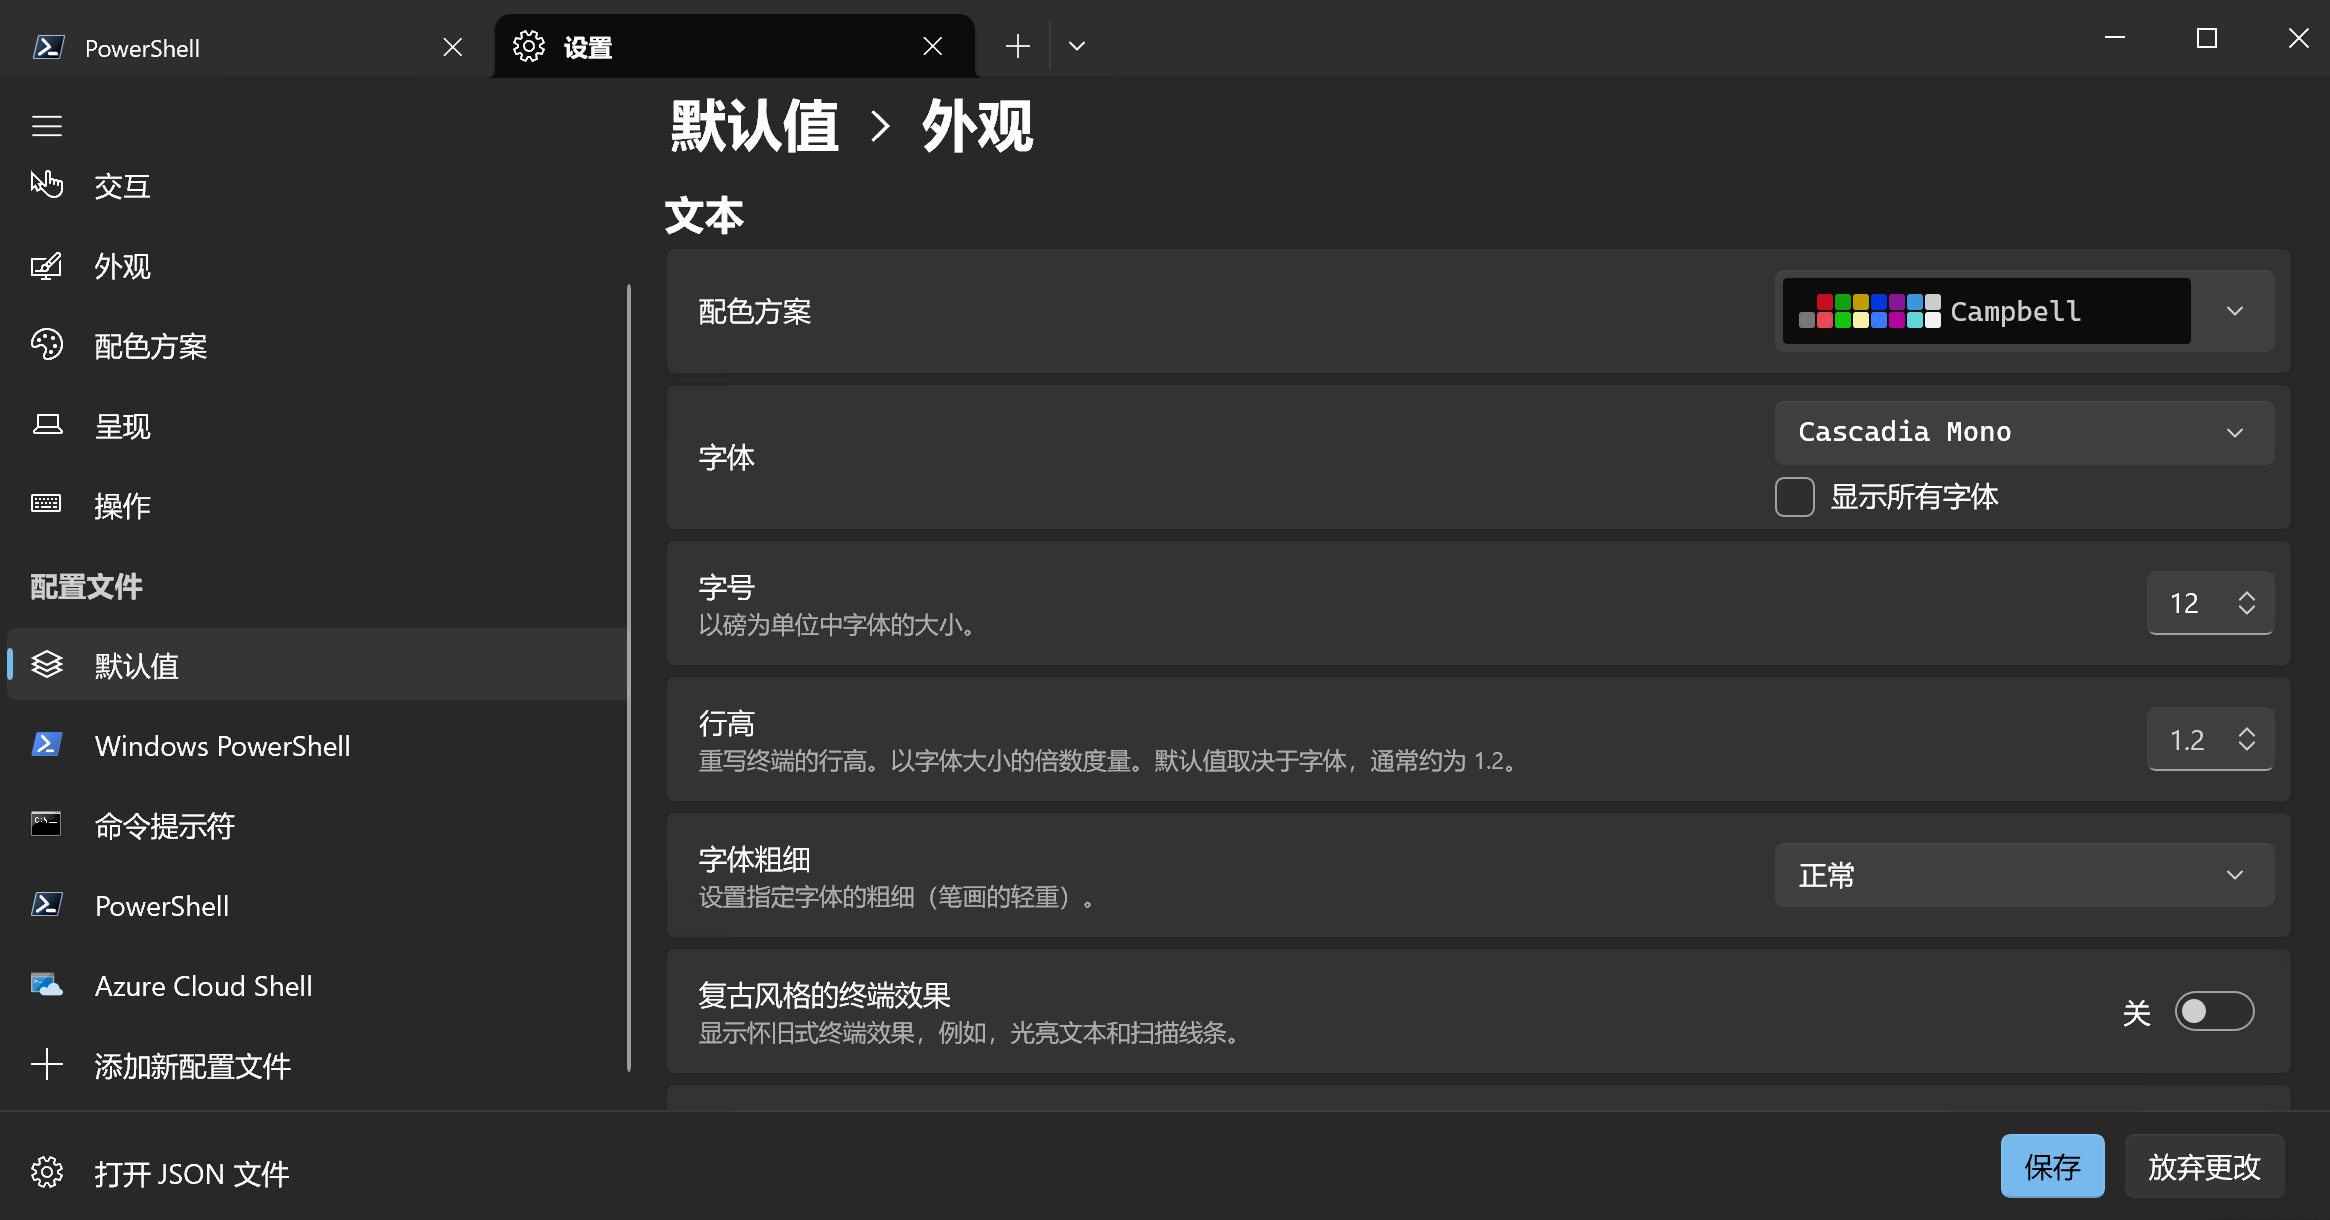Screen dimensions: 2330x1220
Task: Click the 放弃更改 button
Action: click(2204, 1166)
